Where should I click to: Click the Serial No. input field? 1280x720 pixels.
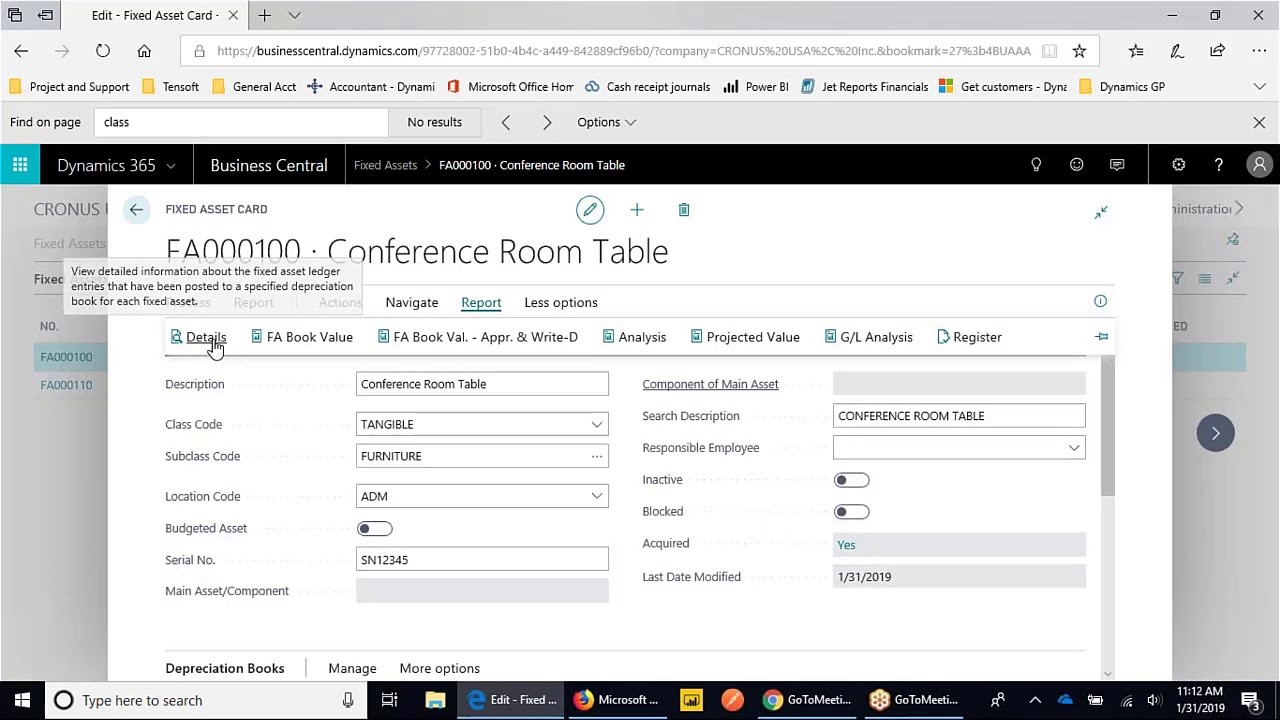pyautogui.click(x=482, y=560)
